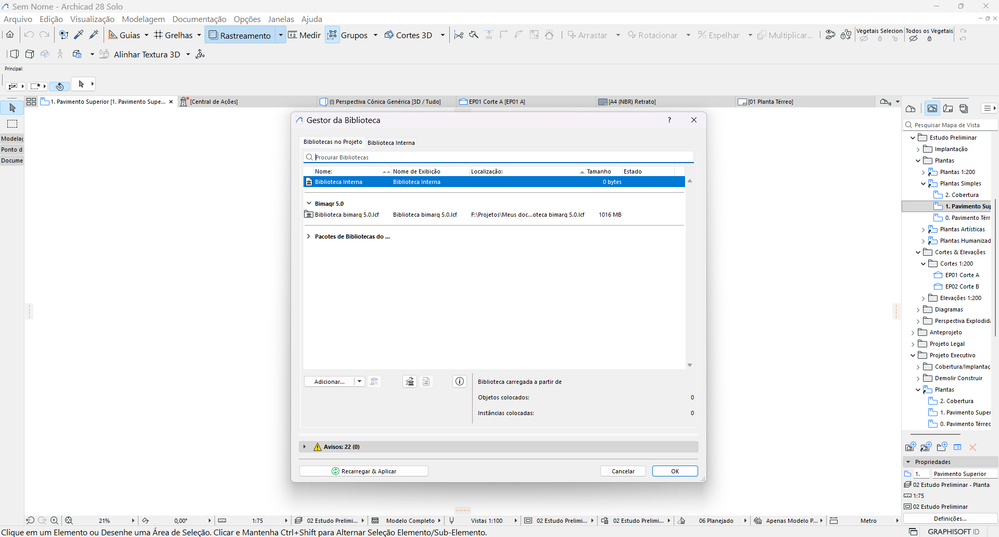The height and width of the screenshot is (537, 999).
Task: Click the zoom-in magnifier icon in status bar
Action: click(x=54, y=520)
